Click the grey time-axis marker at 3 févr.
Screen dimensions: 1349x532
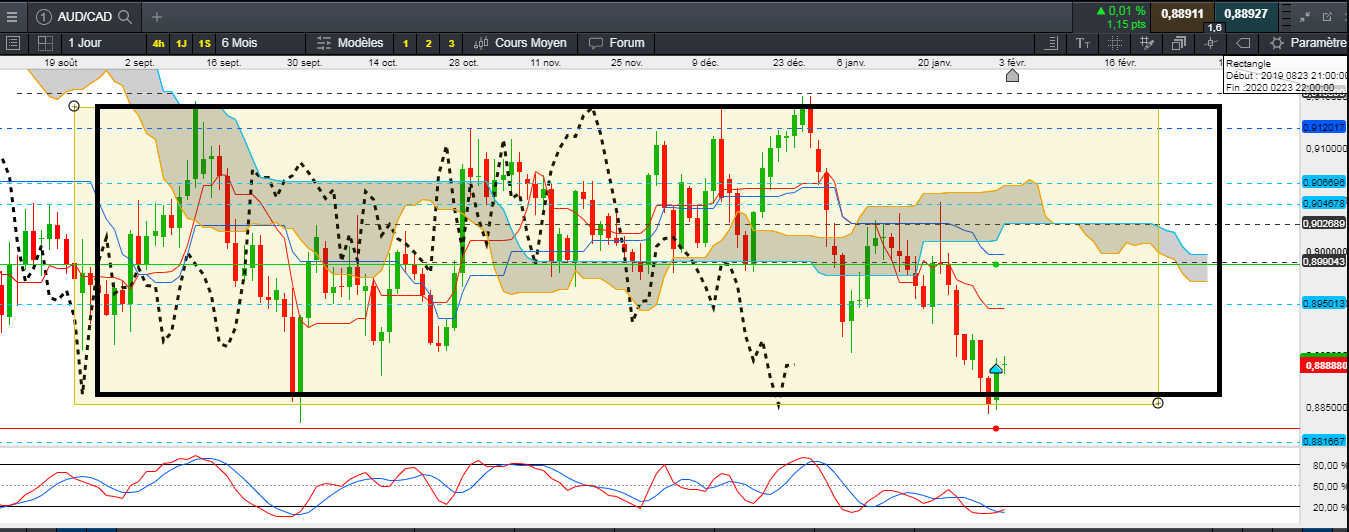(1012, 75)
